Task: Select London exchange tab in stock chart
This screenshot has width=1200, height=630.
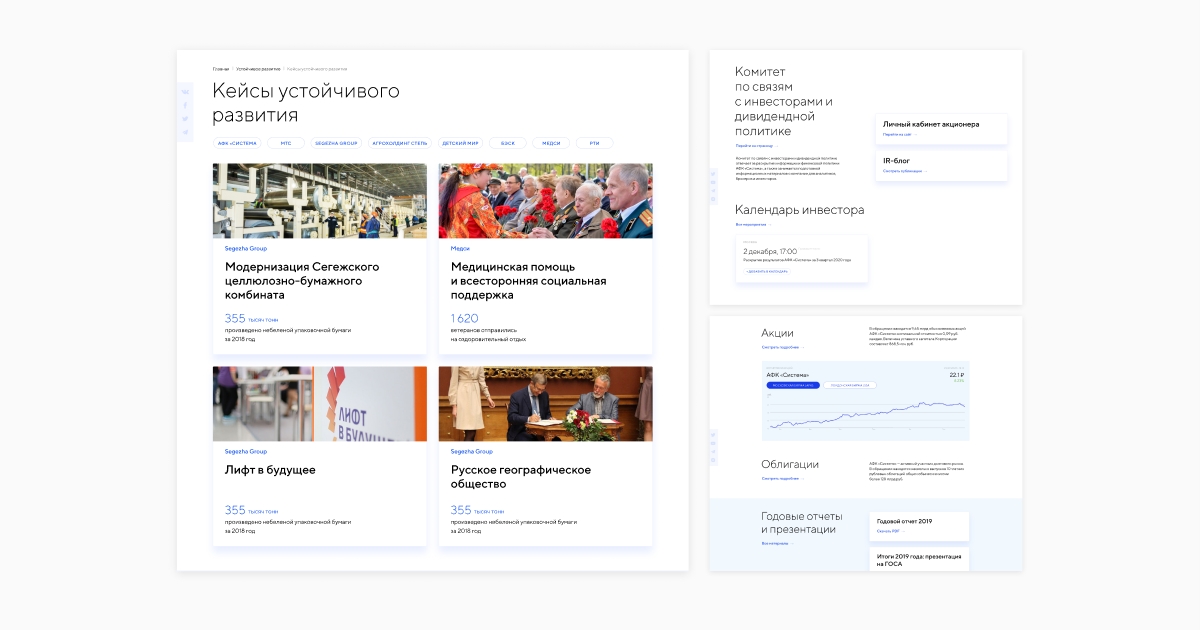Action: click(850, 384)
